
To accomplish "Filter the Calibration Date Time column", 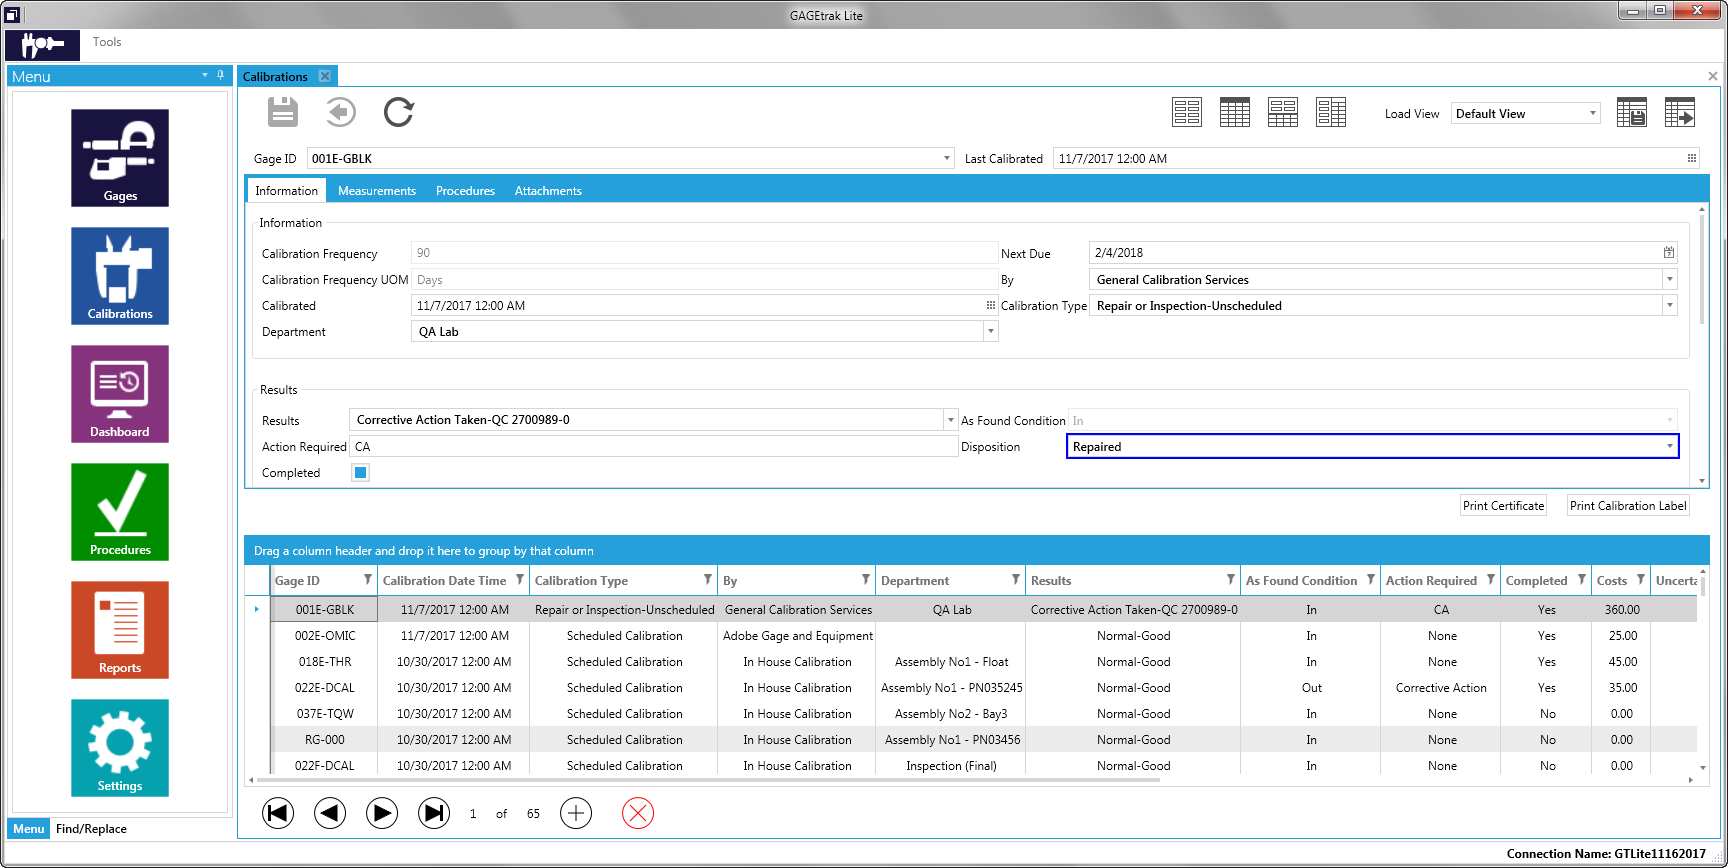I will [x=520, y=579].
